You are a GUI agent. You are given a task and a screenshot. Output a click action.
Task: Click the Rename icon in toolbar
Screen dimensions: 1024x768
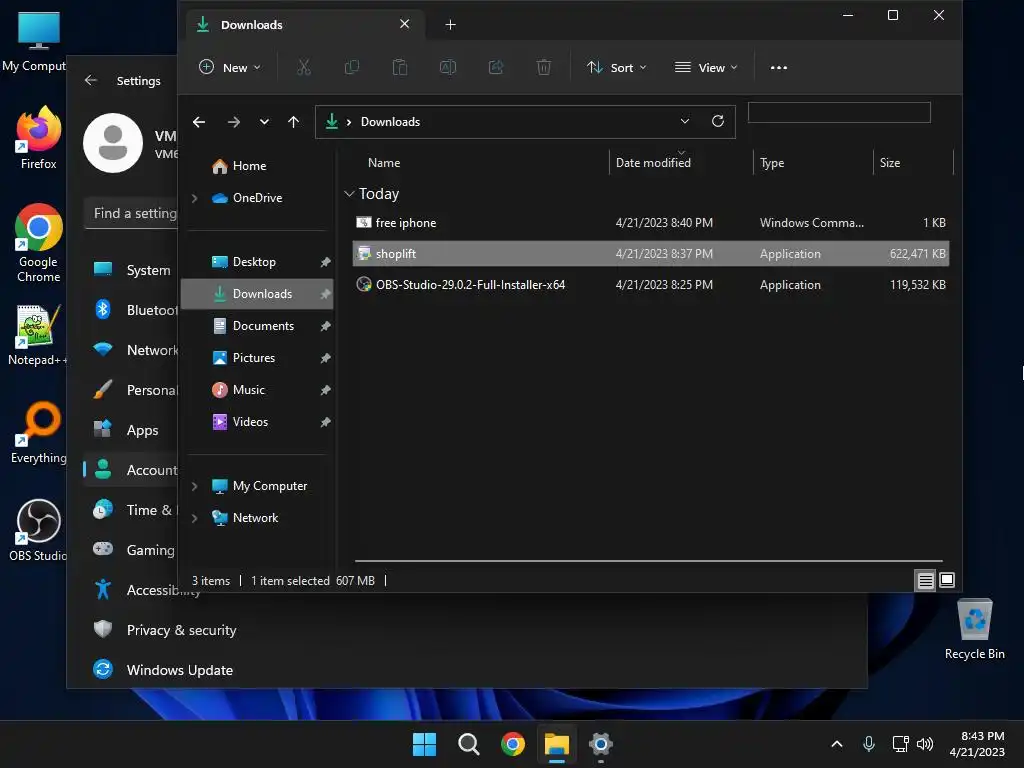tap(448, 67)
